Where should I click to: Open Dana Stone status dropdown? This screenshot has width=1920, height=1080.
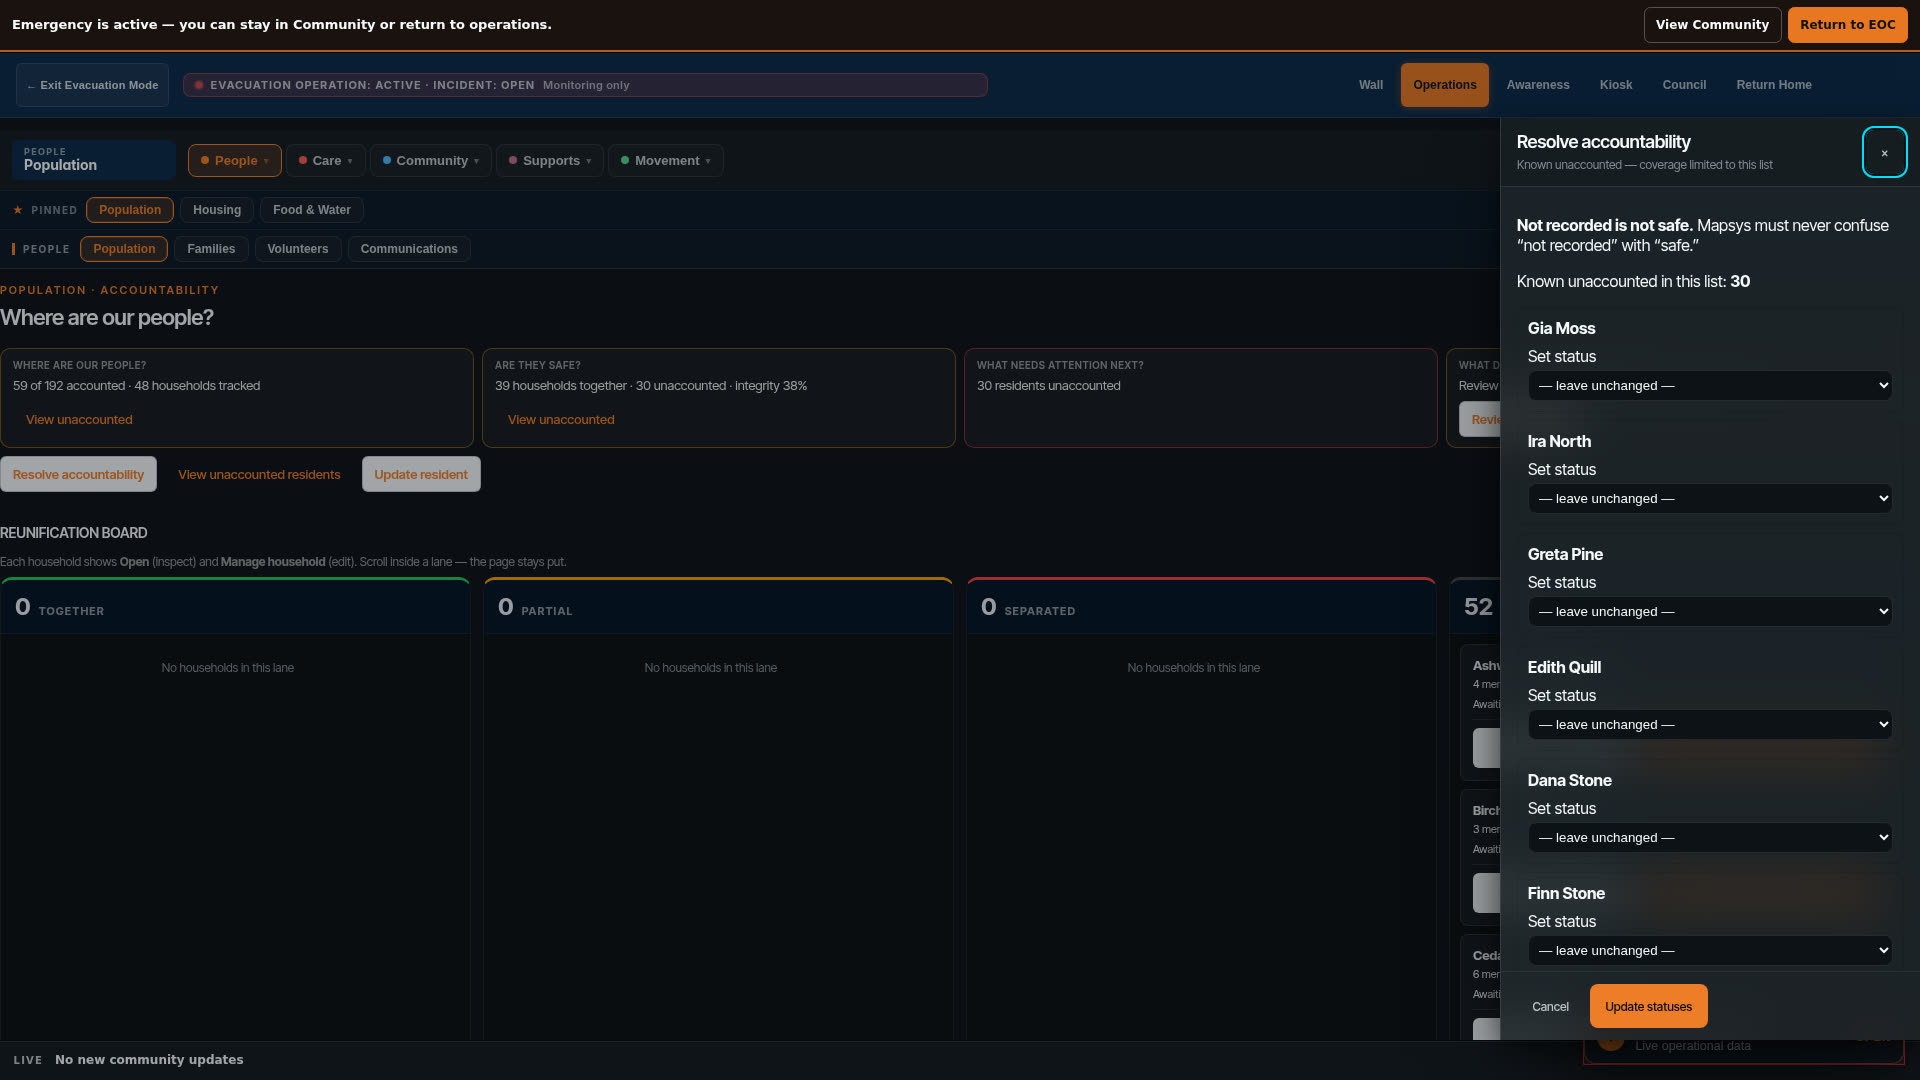1709,838
